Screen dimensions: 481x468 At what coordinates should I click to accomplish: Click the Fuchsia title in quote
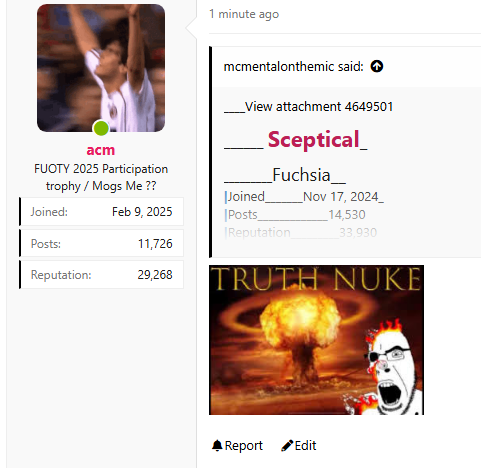[301, 175]
